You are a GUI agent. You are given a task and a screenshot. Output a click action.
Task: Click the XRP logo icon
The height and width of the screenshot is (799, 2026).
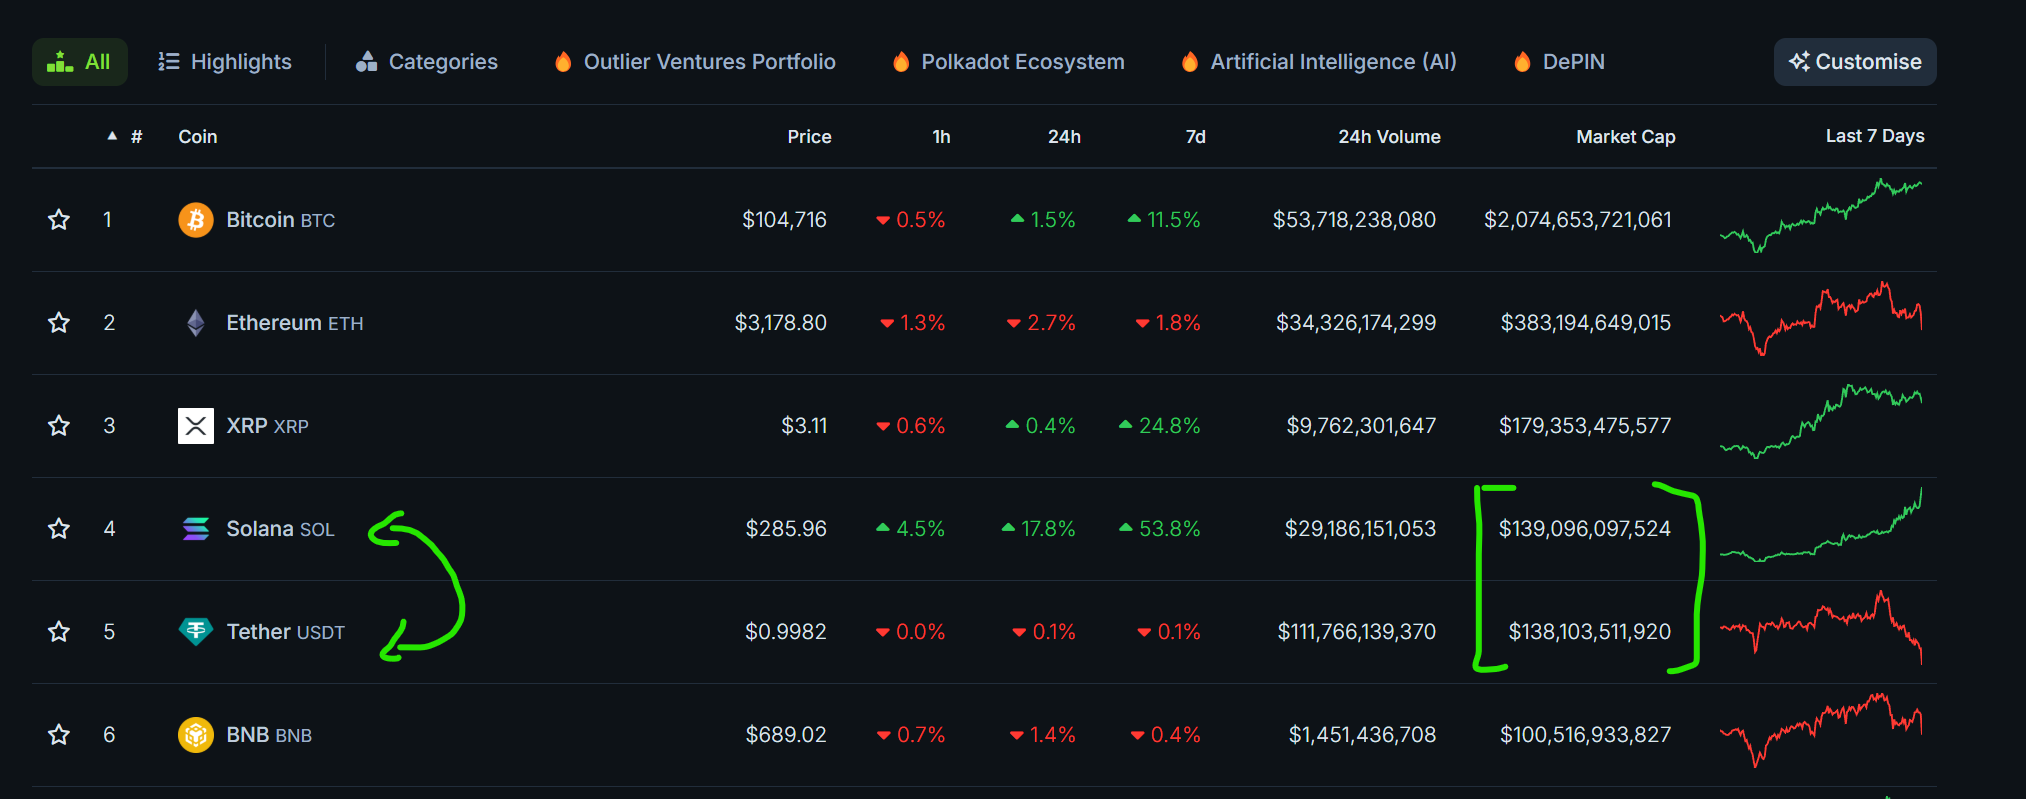tap(196, 426)
